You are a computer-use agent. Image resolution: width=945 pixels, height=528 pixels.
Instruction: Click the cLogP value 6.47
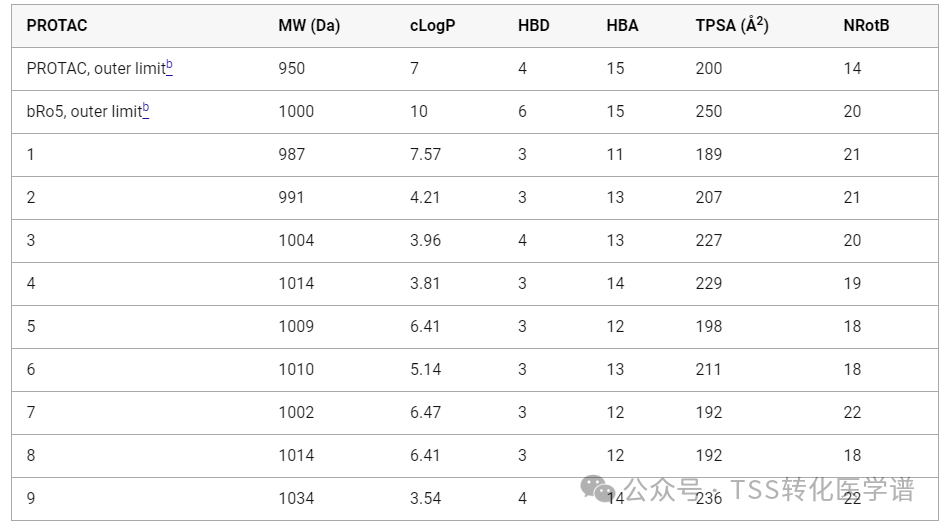[x=425, y=412]
